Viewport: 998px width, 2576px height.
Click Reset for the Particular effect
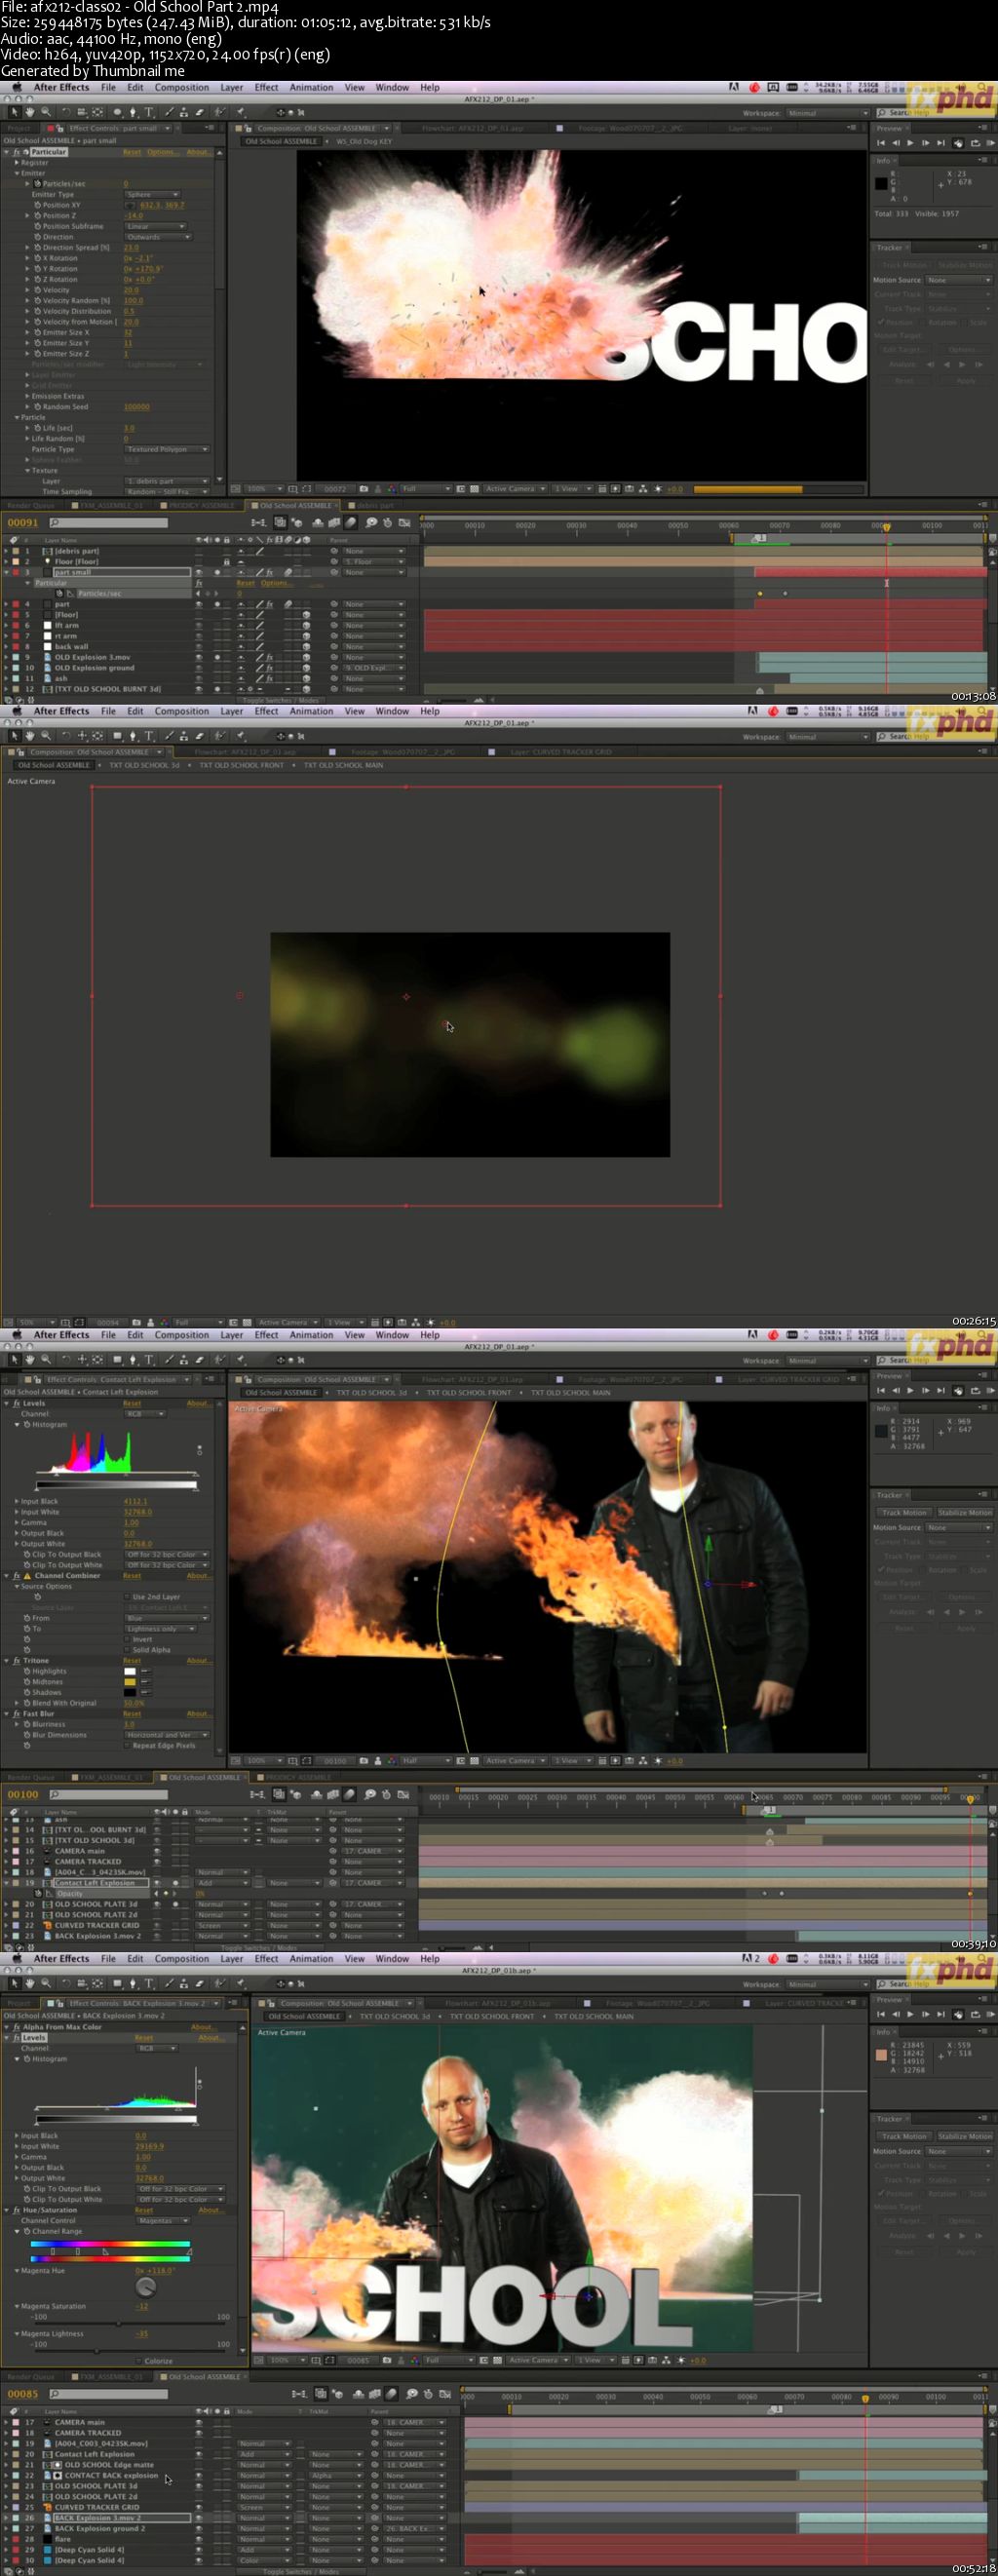(x=132, y=152)
